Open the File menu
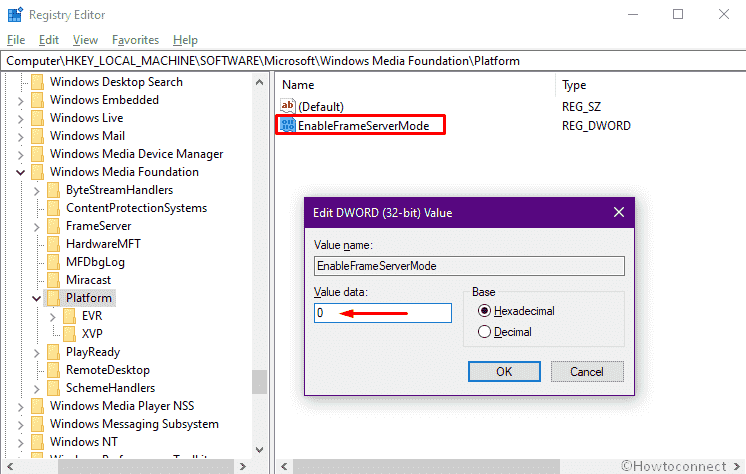 16,40
